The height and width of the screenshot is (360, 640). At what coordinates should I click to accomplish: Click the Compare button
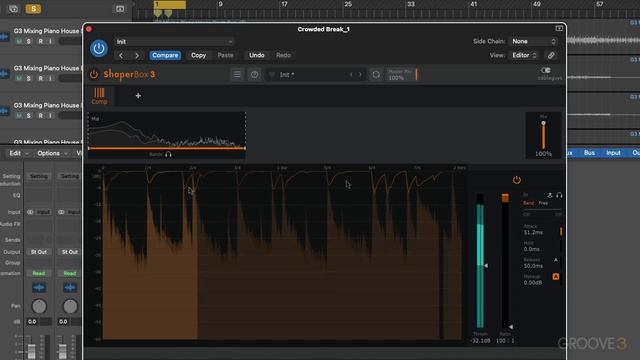[165, 55]
